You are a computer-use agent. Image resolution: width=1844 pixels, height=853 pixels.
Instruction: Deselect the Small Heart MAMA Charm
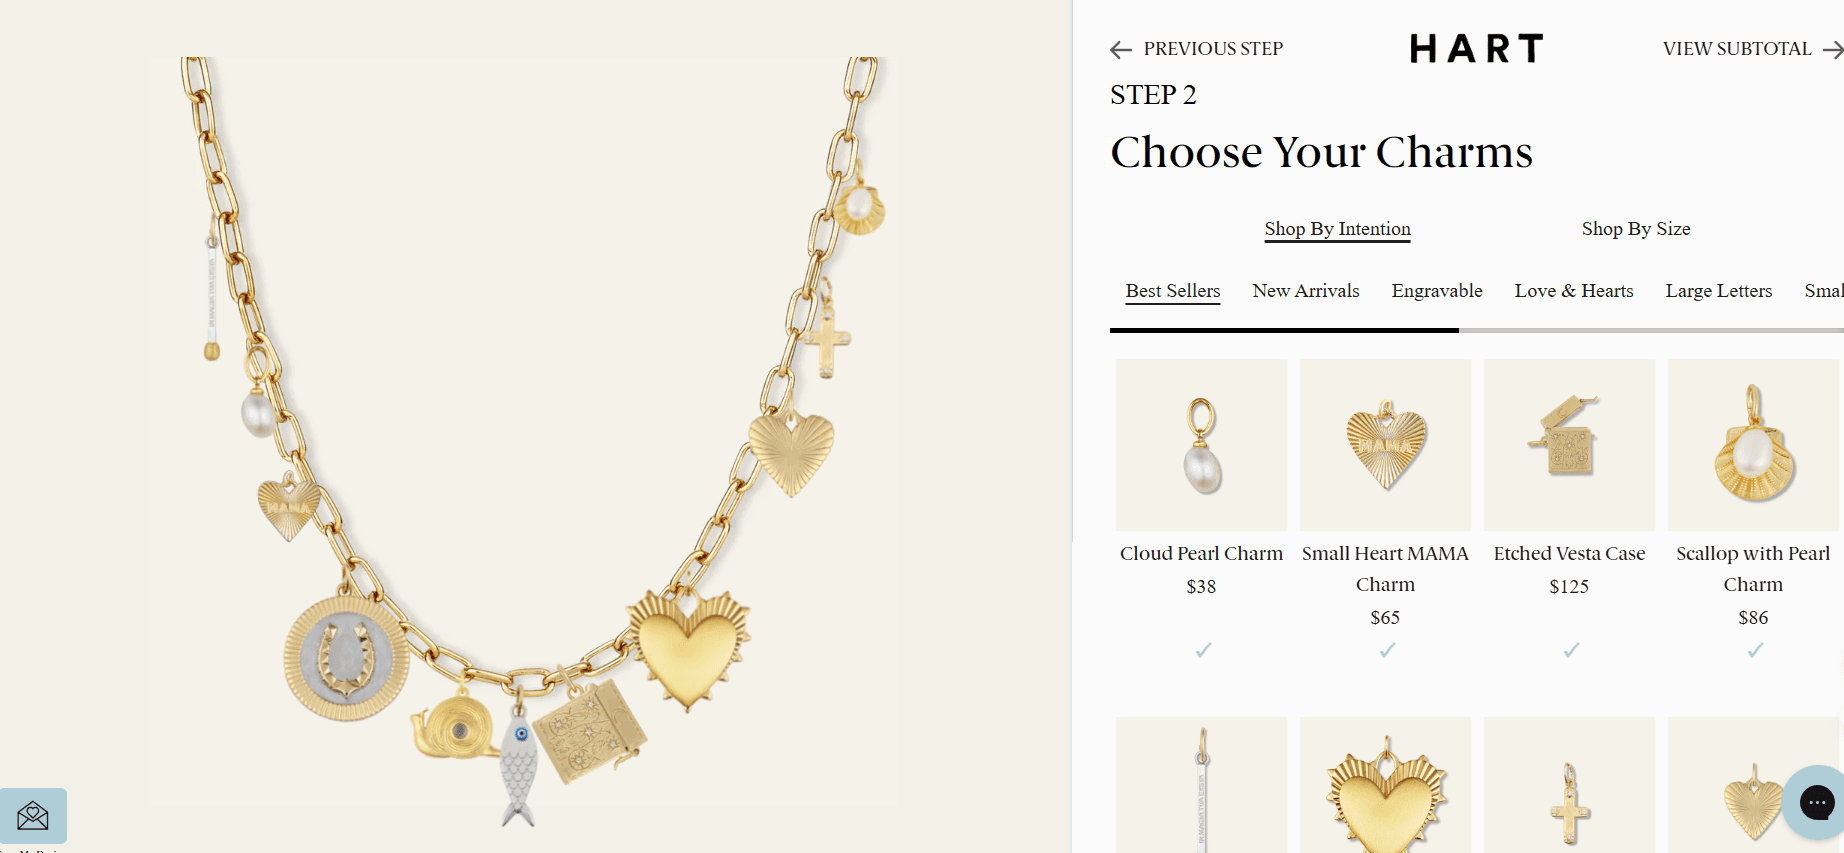[x=1385, y=650]
